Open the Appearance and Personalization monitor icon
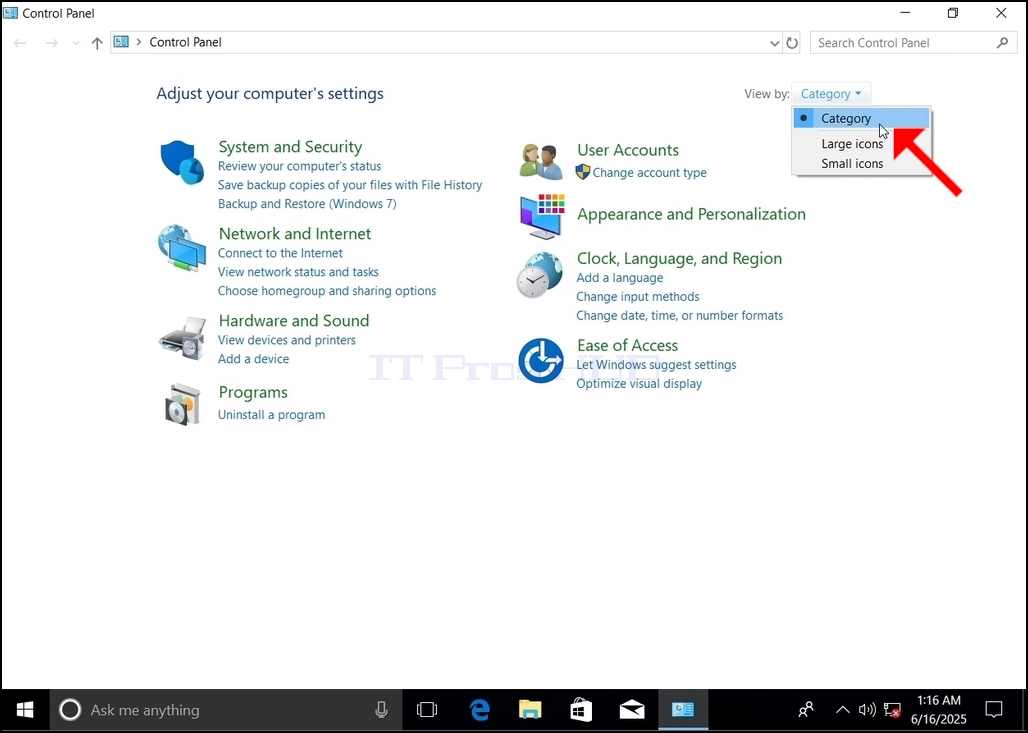Screen dimensions: 1028x733 (542, 216)
